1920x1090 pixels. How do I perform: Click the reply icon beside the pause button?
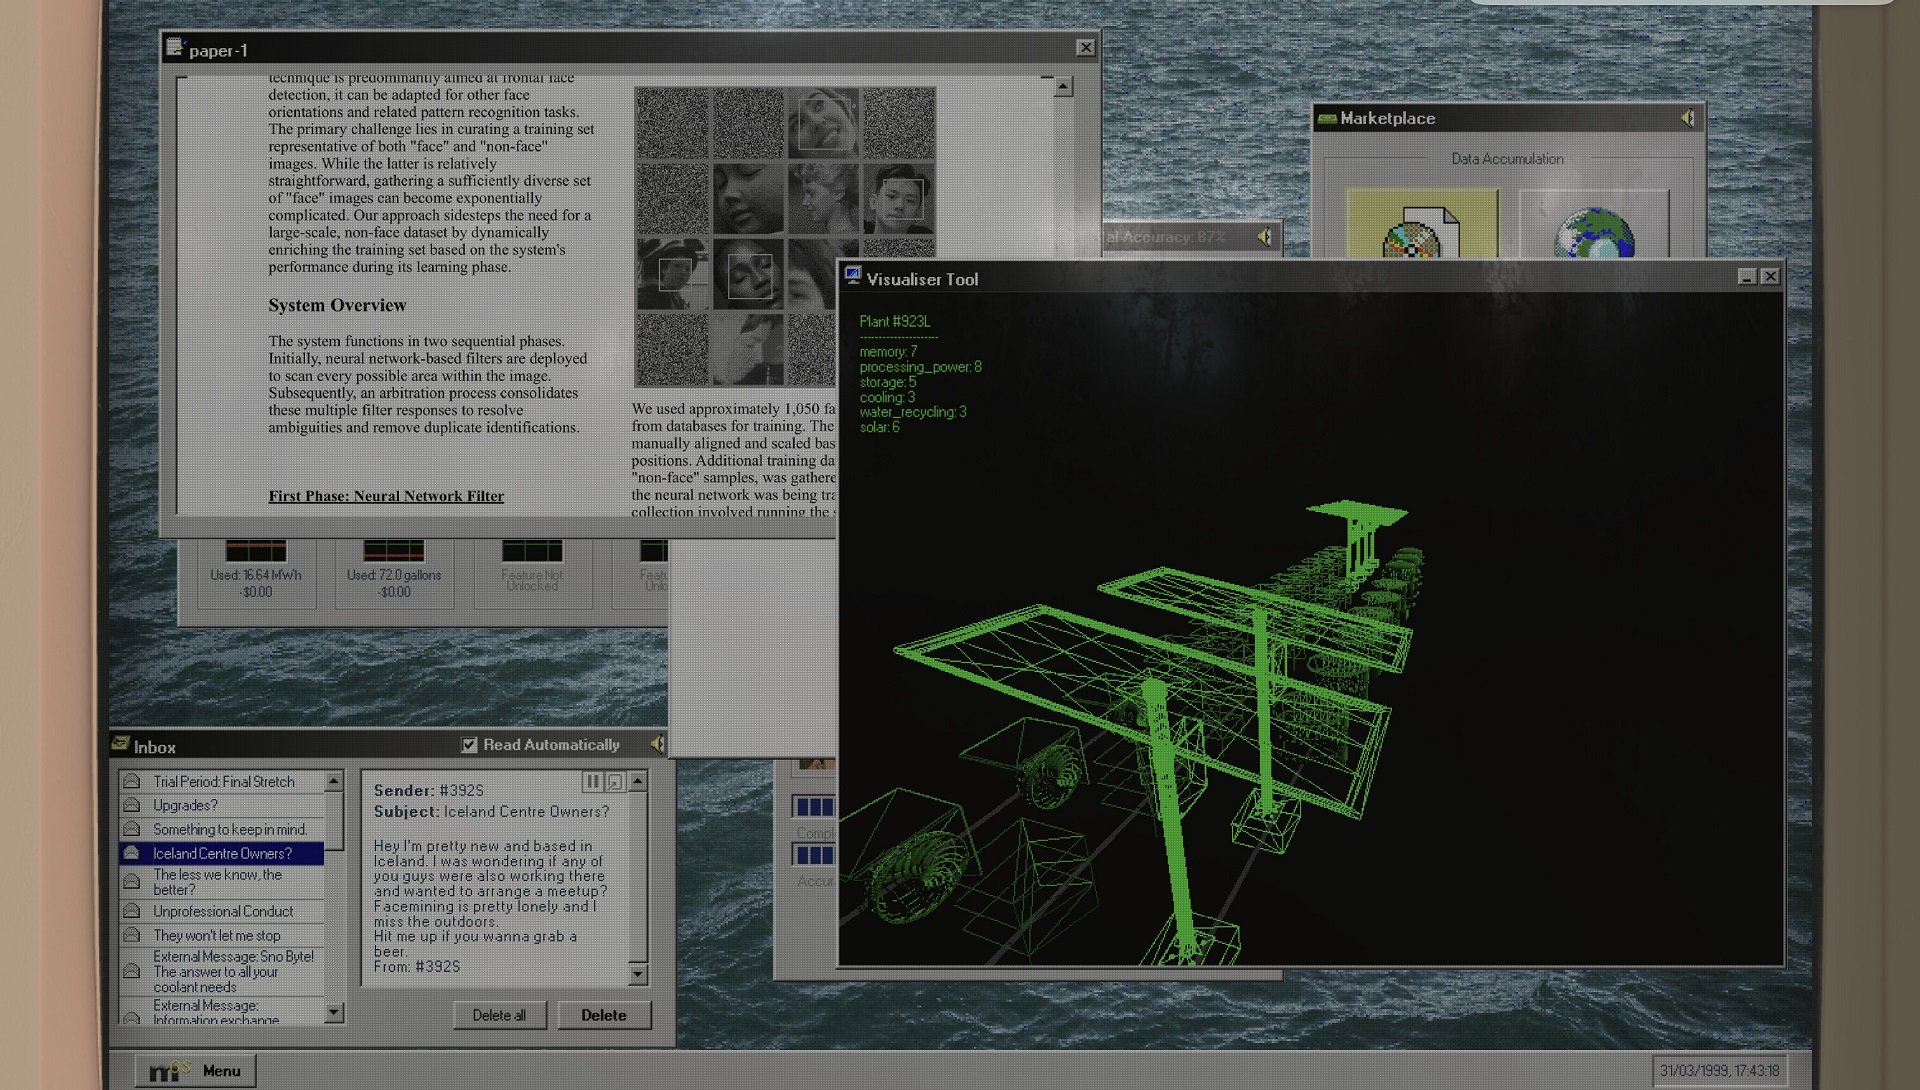(x=614, y=782)
